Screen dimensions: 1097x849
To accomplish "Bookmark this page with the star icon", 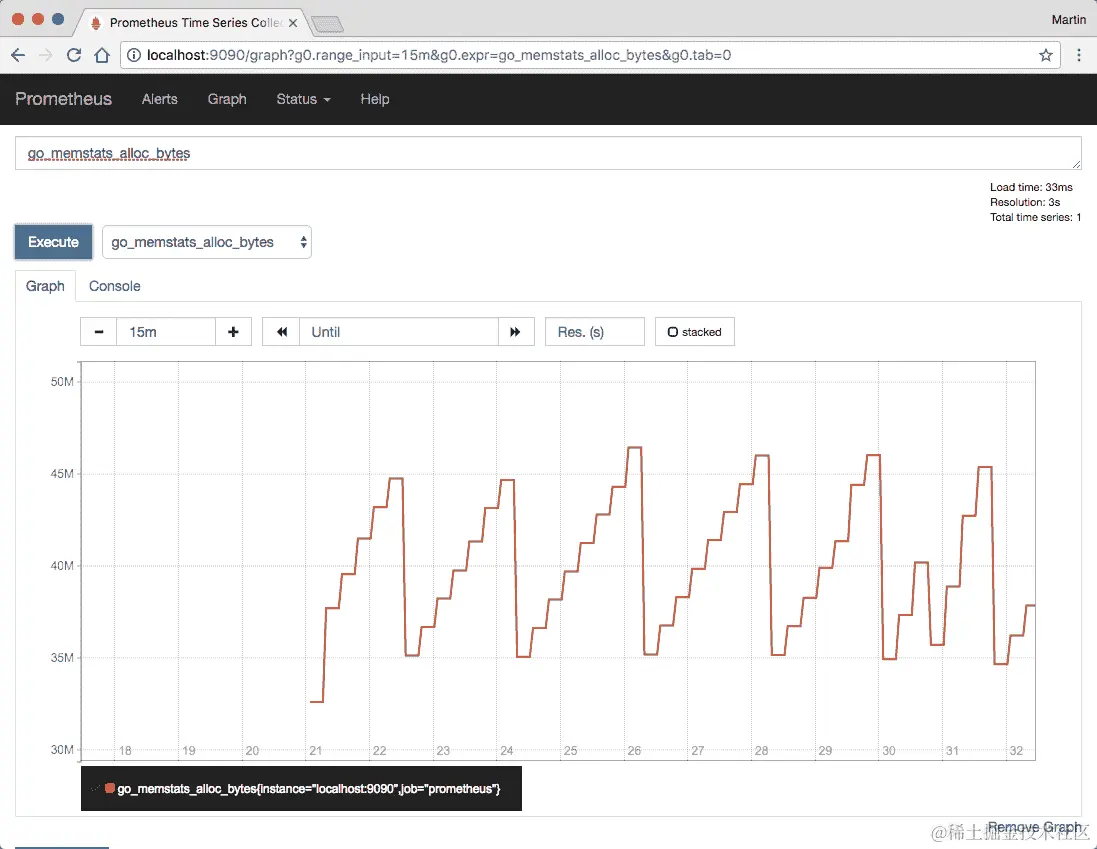I will pos(1045,55).
